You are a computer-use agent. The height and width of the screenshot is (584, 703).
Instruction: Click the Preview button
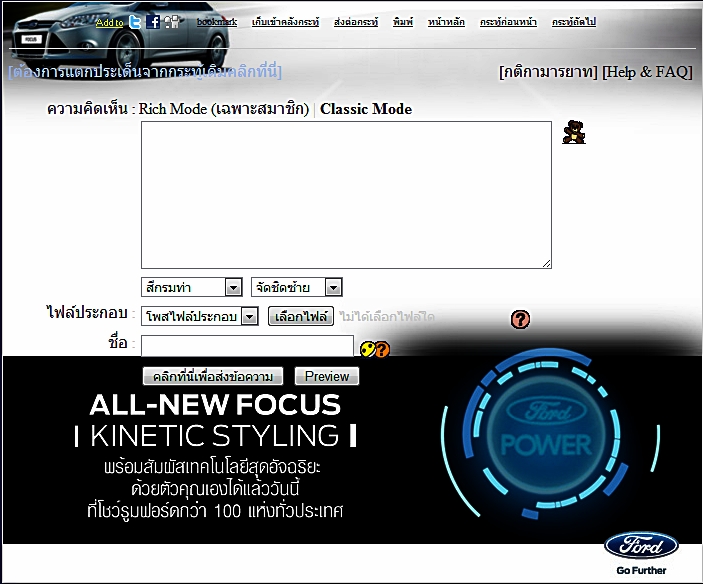327,376
